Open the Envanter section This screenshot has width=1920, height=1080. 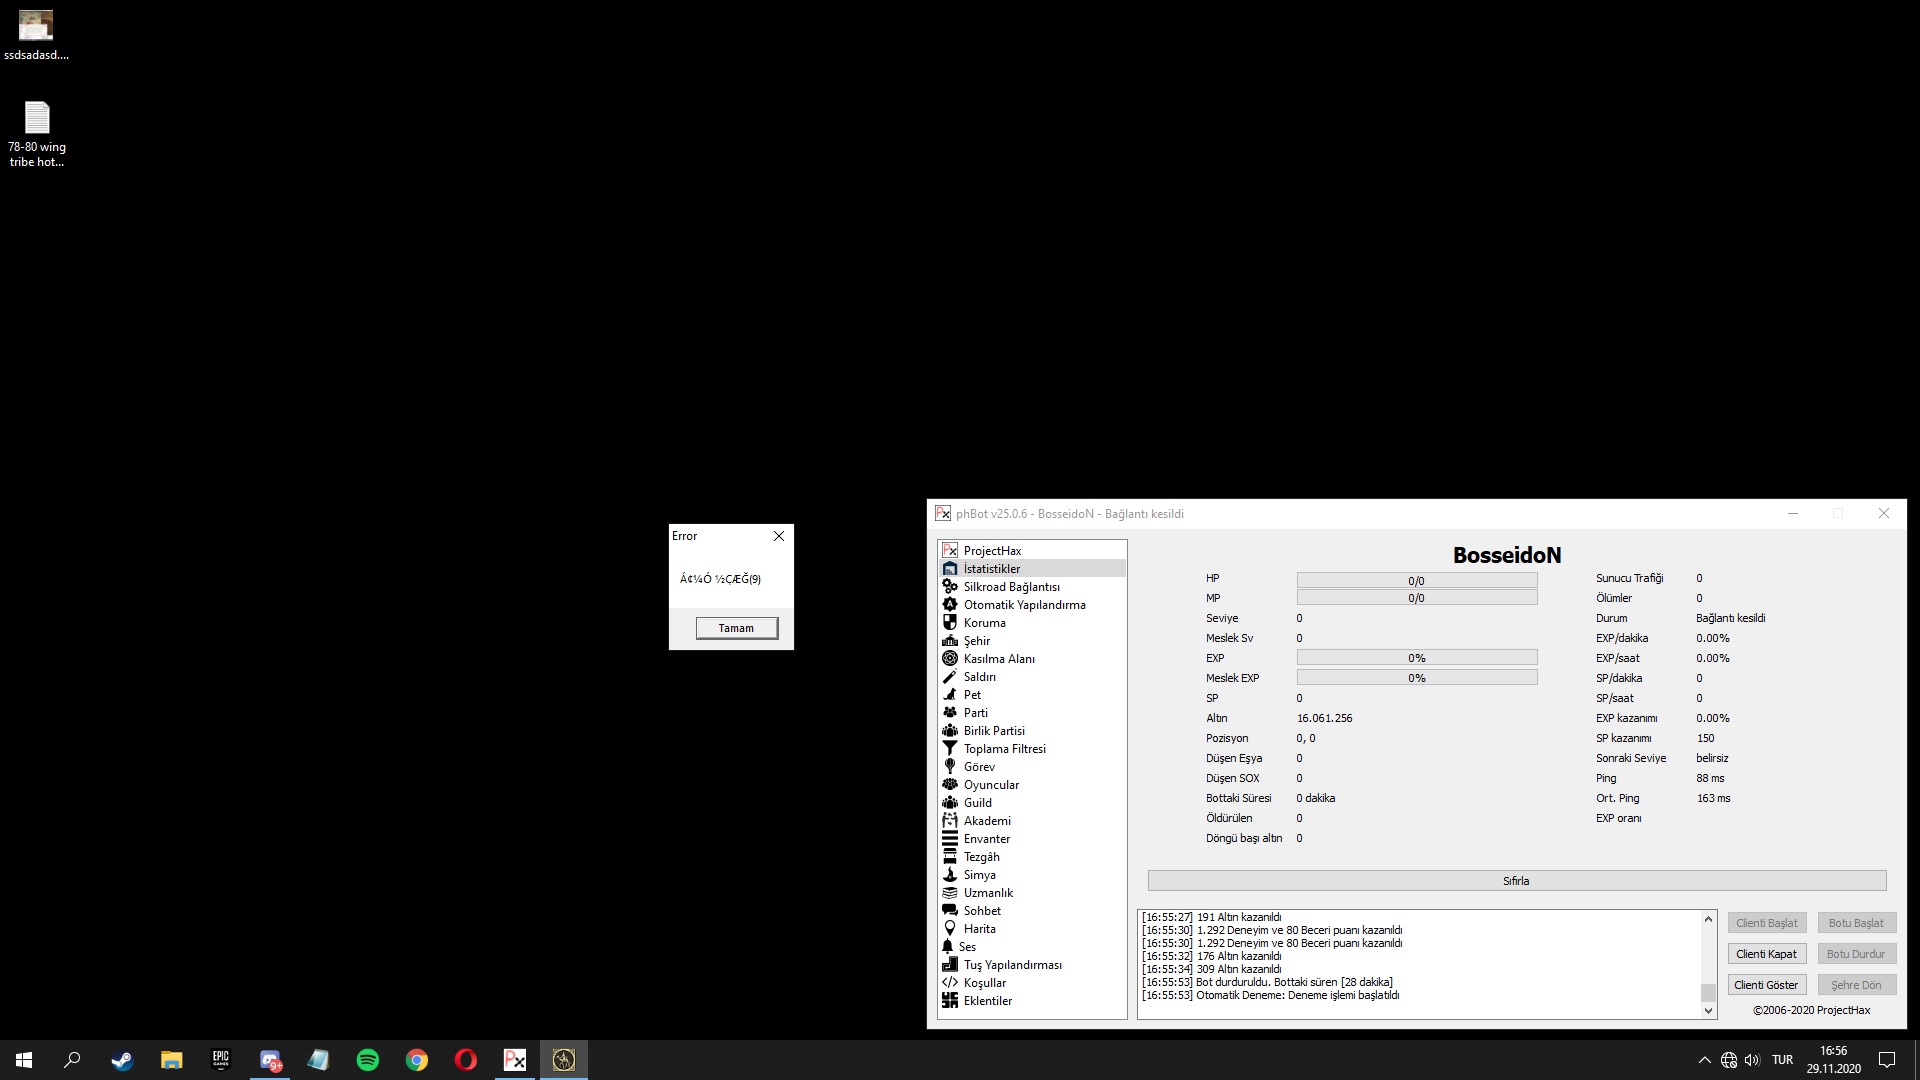pyautogui.click(x=986, y=839)
